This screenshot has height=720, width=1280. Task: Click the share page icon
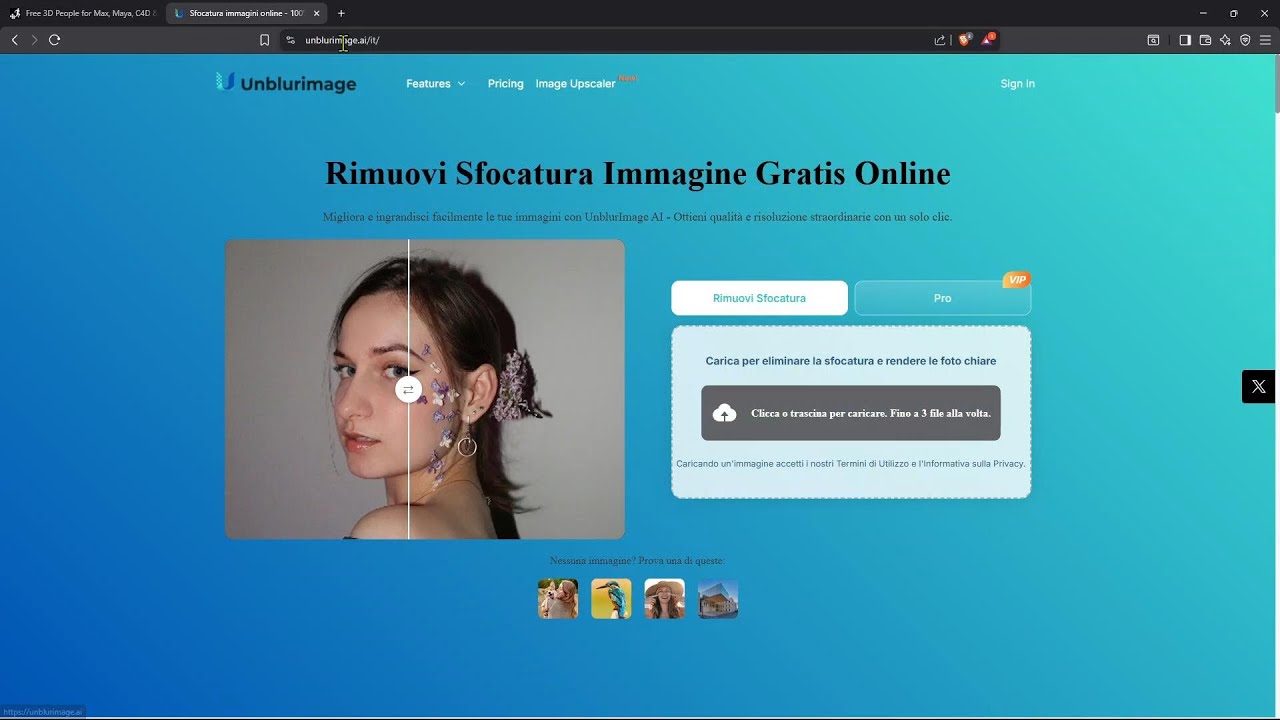pos(940,40)
